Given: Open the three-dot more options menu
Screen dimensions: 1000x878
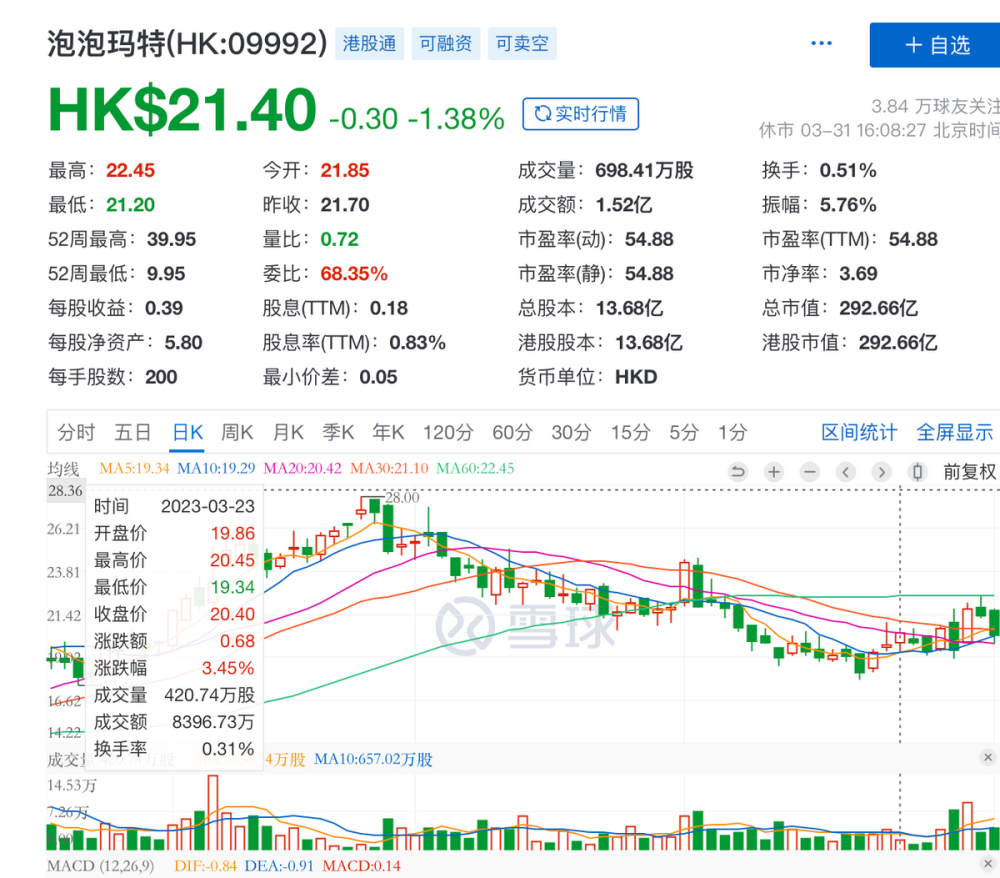Looking at the screenshot, I should 821,43.
